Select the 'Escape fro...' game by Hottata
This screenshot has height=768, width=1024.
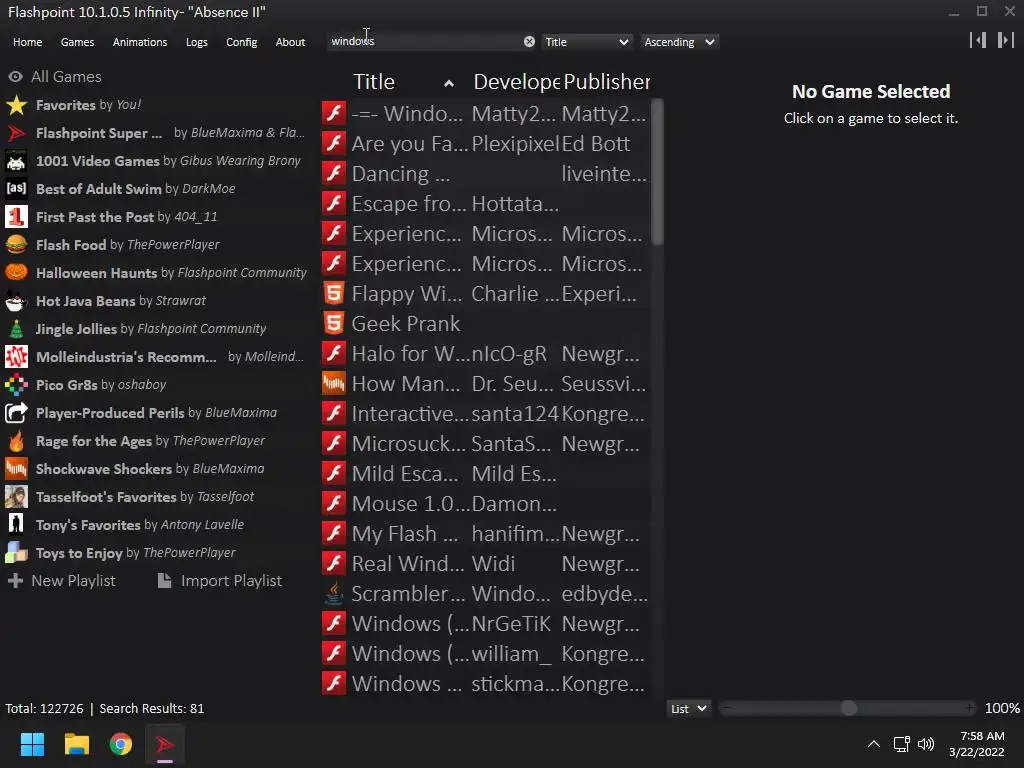(x=485, y=203)
